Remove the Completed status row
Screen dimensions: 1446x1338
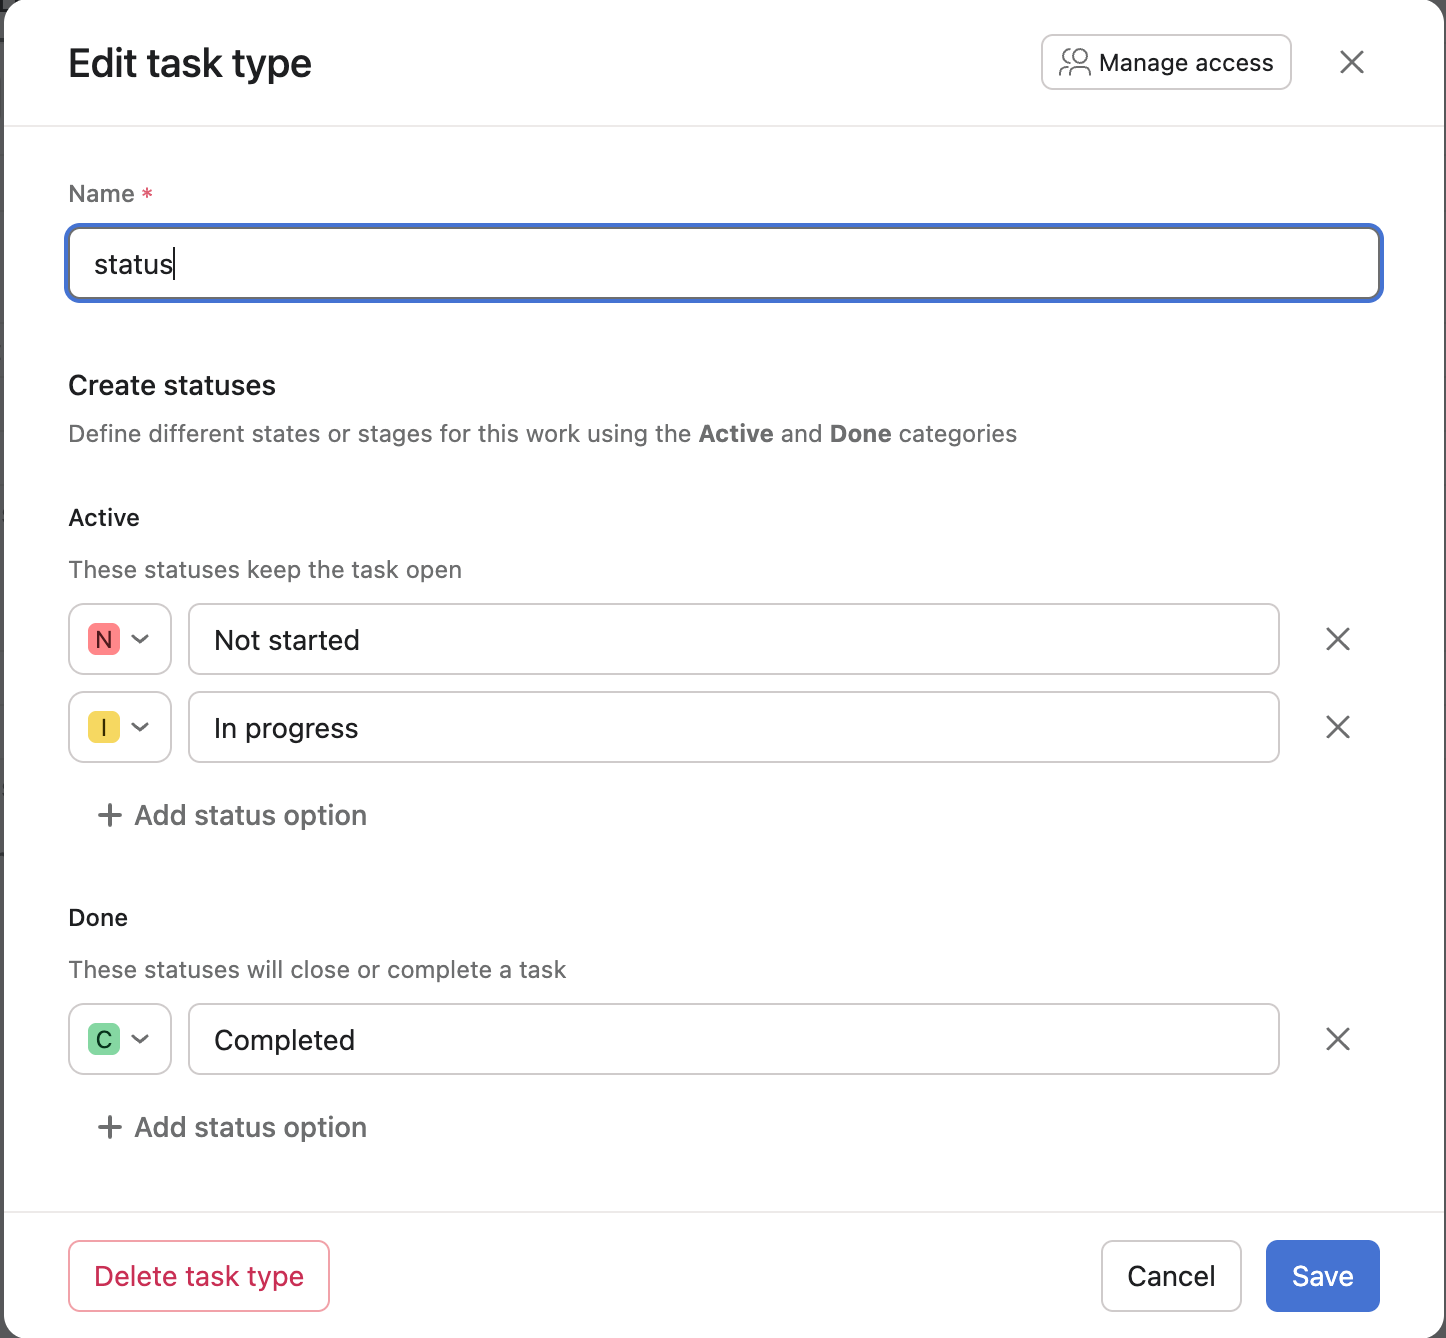pyautogui.click(x=1337, y=1039)
